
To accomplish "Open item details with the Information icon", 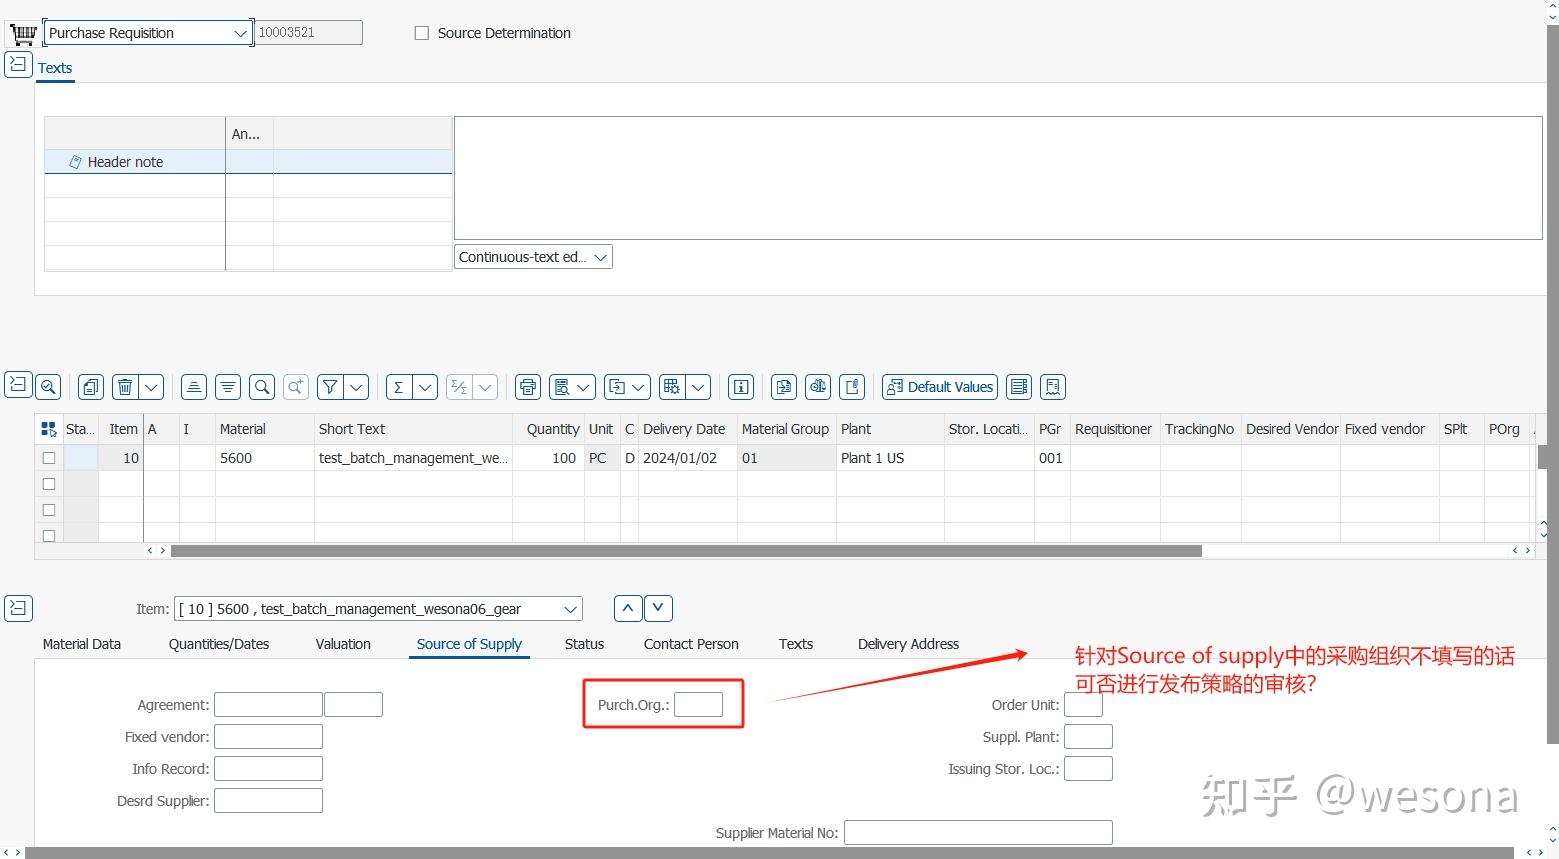I will [741, 387].
